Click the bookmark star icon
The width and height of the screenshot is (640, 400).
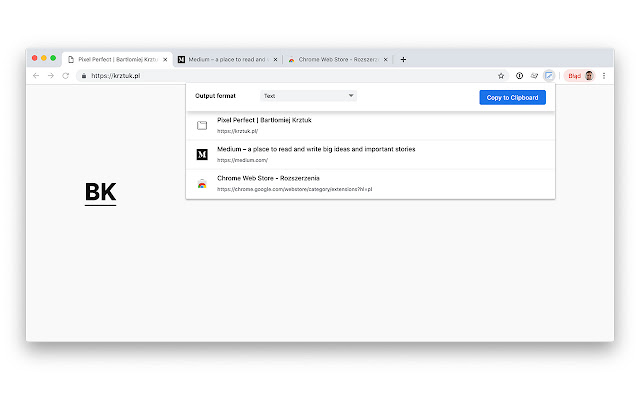point(501,75)
